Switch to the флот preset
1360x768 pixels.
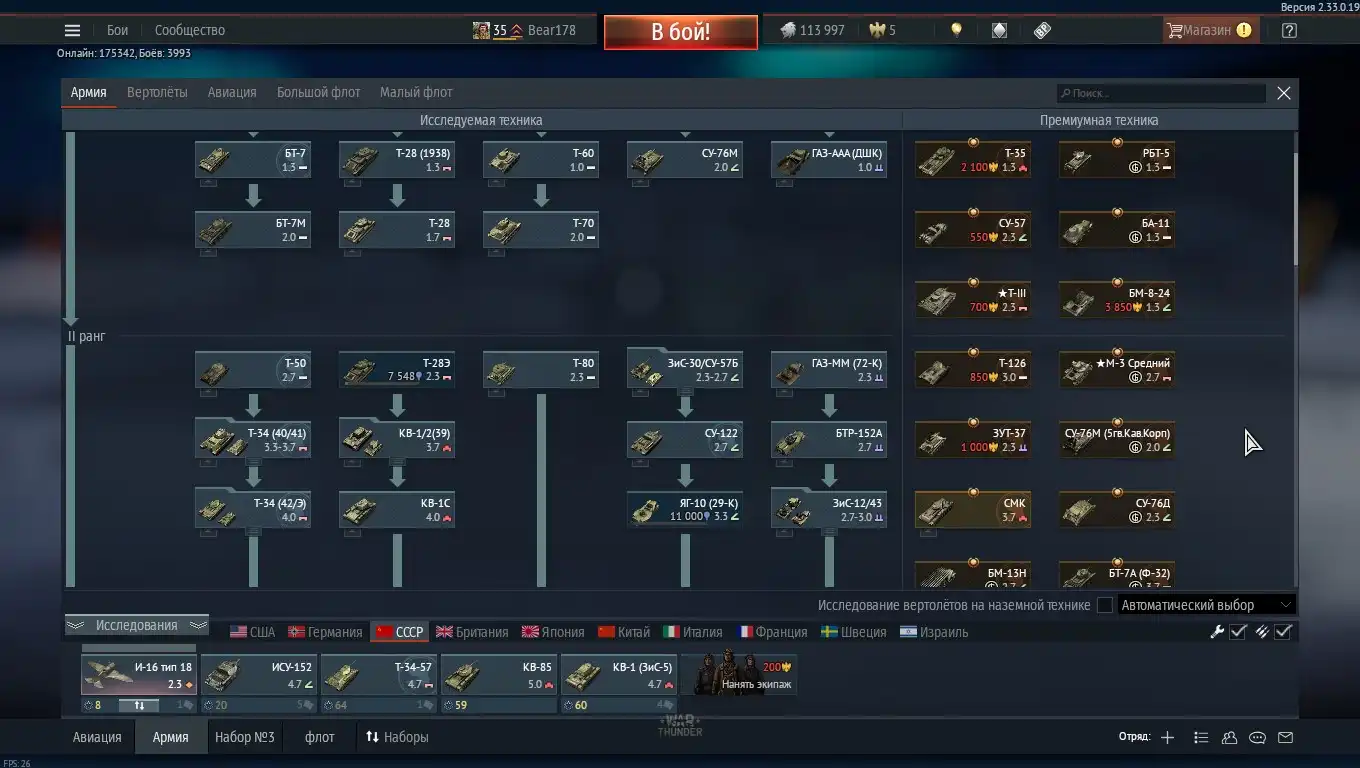pyautogui.click(x=320, y=737)
